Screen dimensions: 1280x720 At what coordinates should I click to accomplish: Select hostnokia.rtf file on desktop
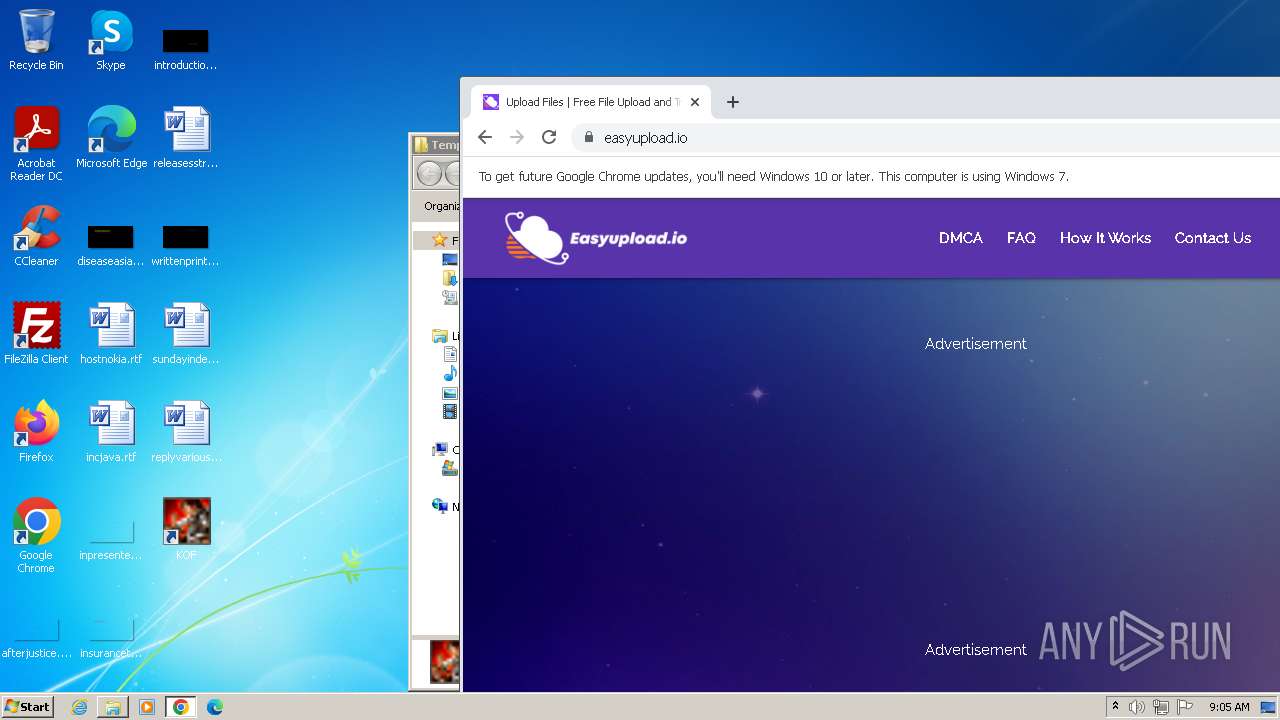[111, 334]
